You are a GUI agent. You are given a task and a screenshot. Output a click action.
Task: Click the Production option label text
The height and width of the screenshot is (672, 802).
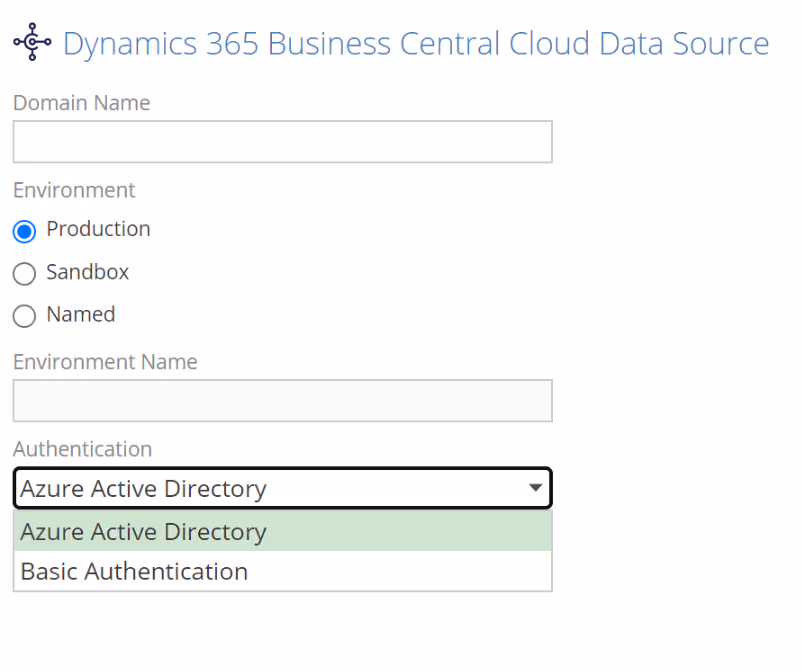pos(98,229)
